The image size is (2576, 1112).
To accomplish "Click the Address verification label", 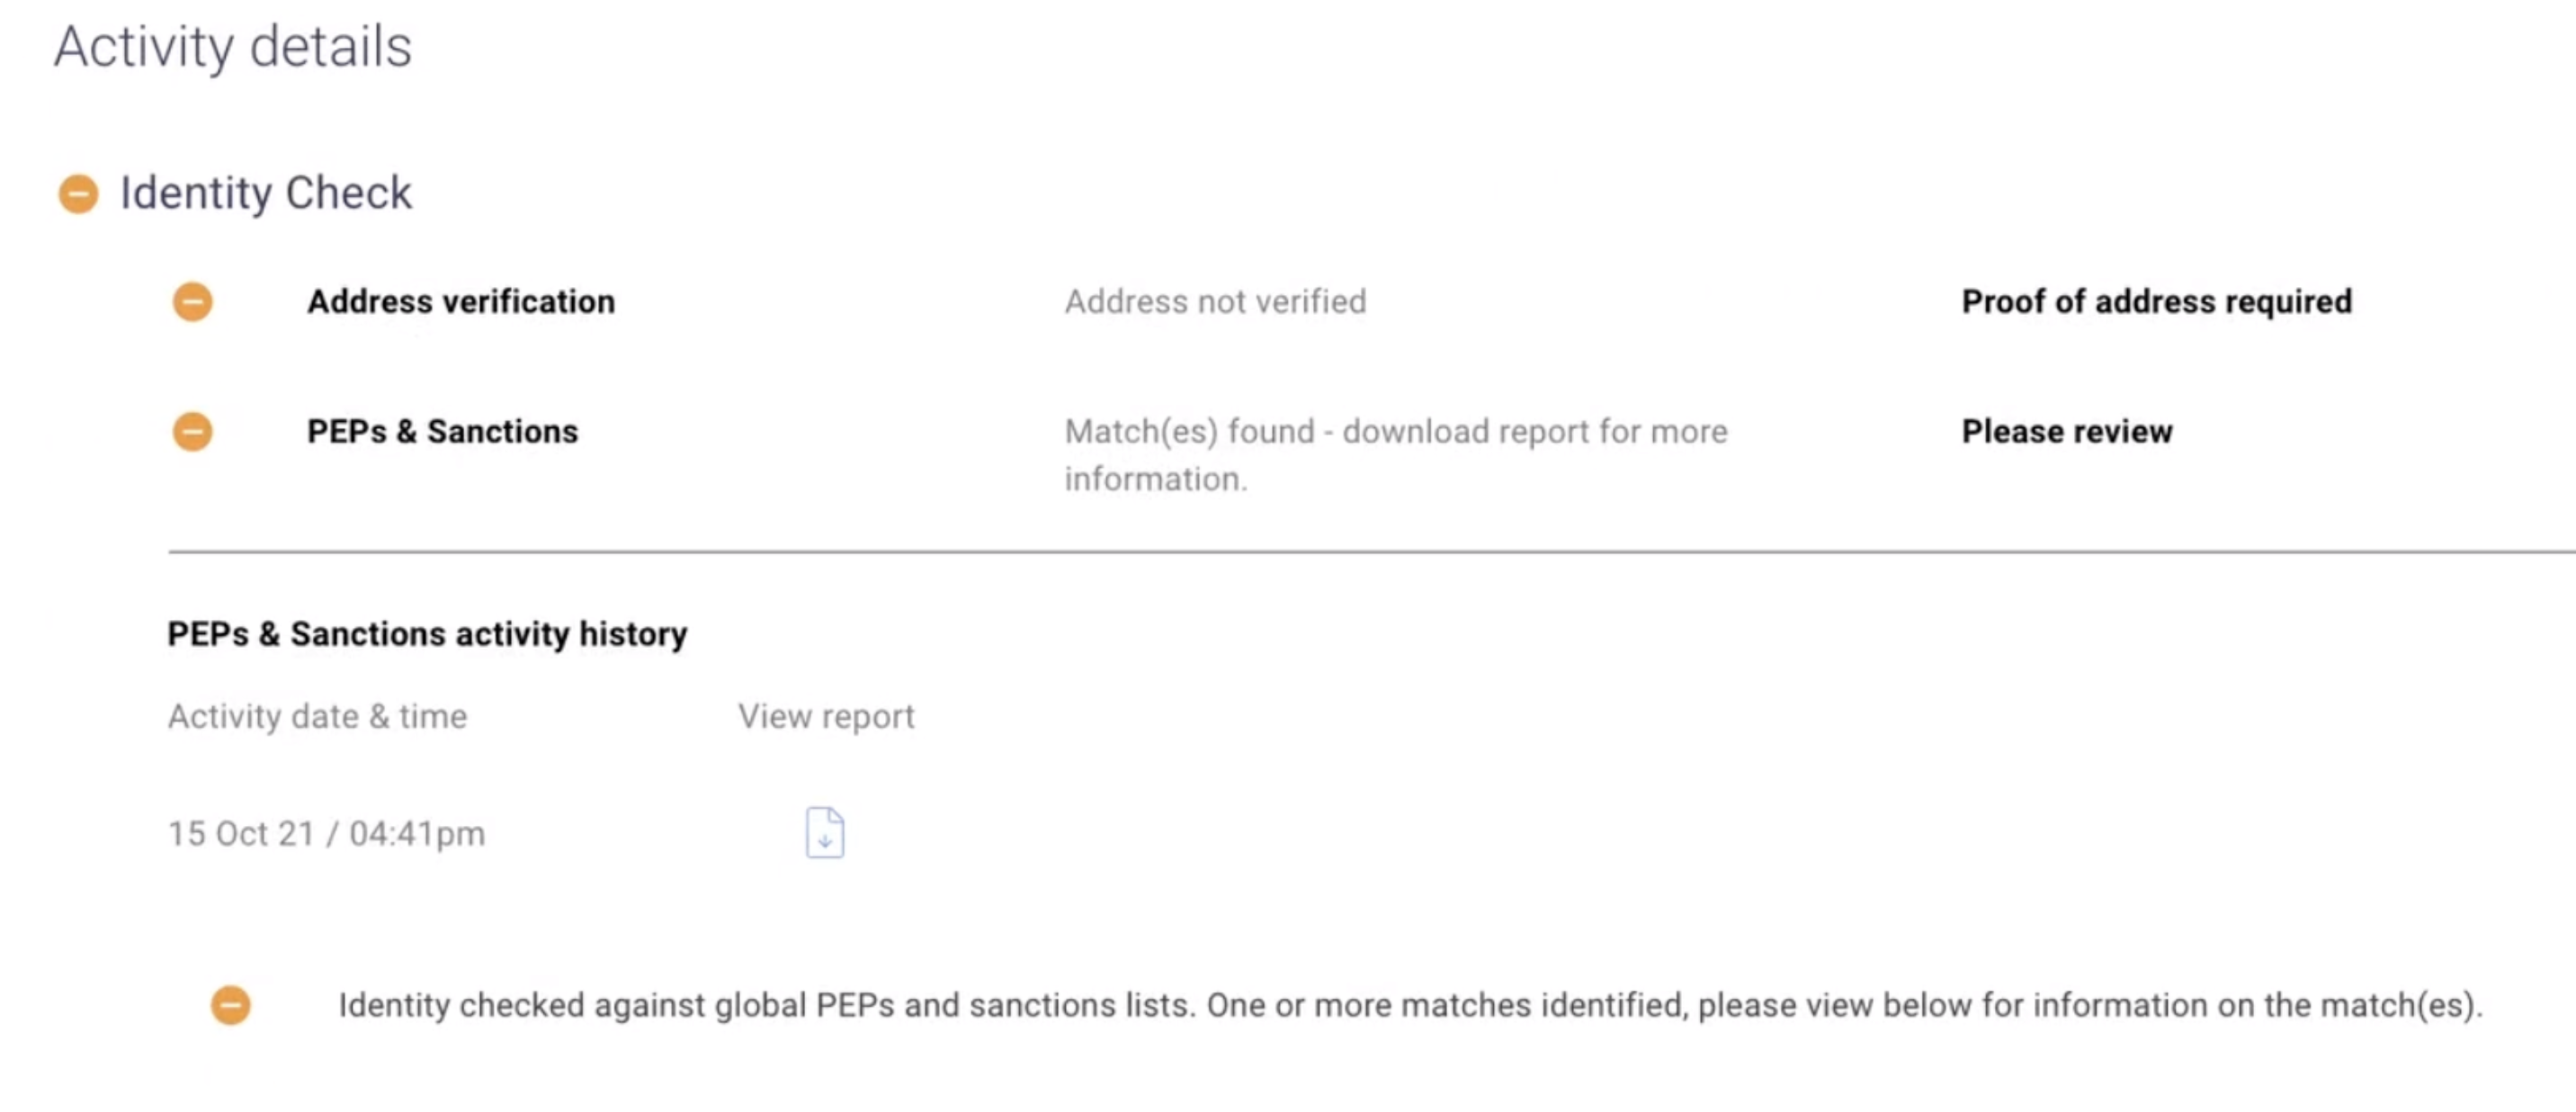I will tap(461, 302).
